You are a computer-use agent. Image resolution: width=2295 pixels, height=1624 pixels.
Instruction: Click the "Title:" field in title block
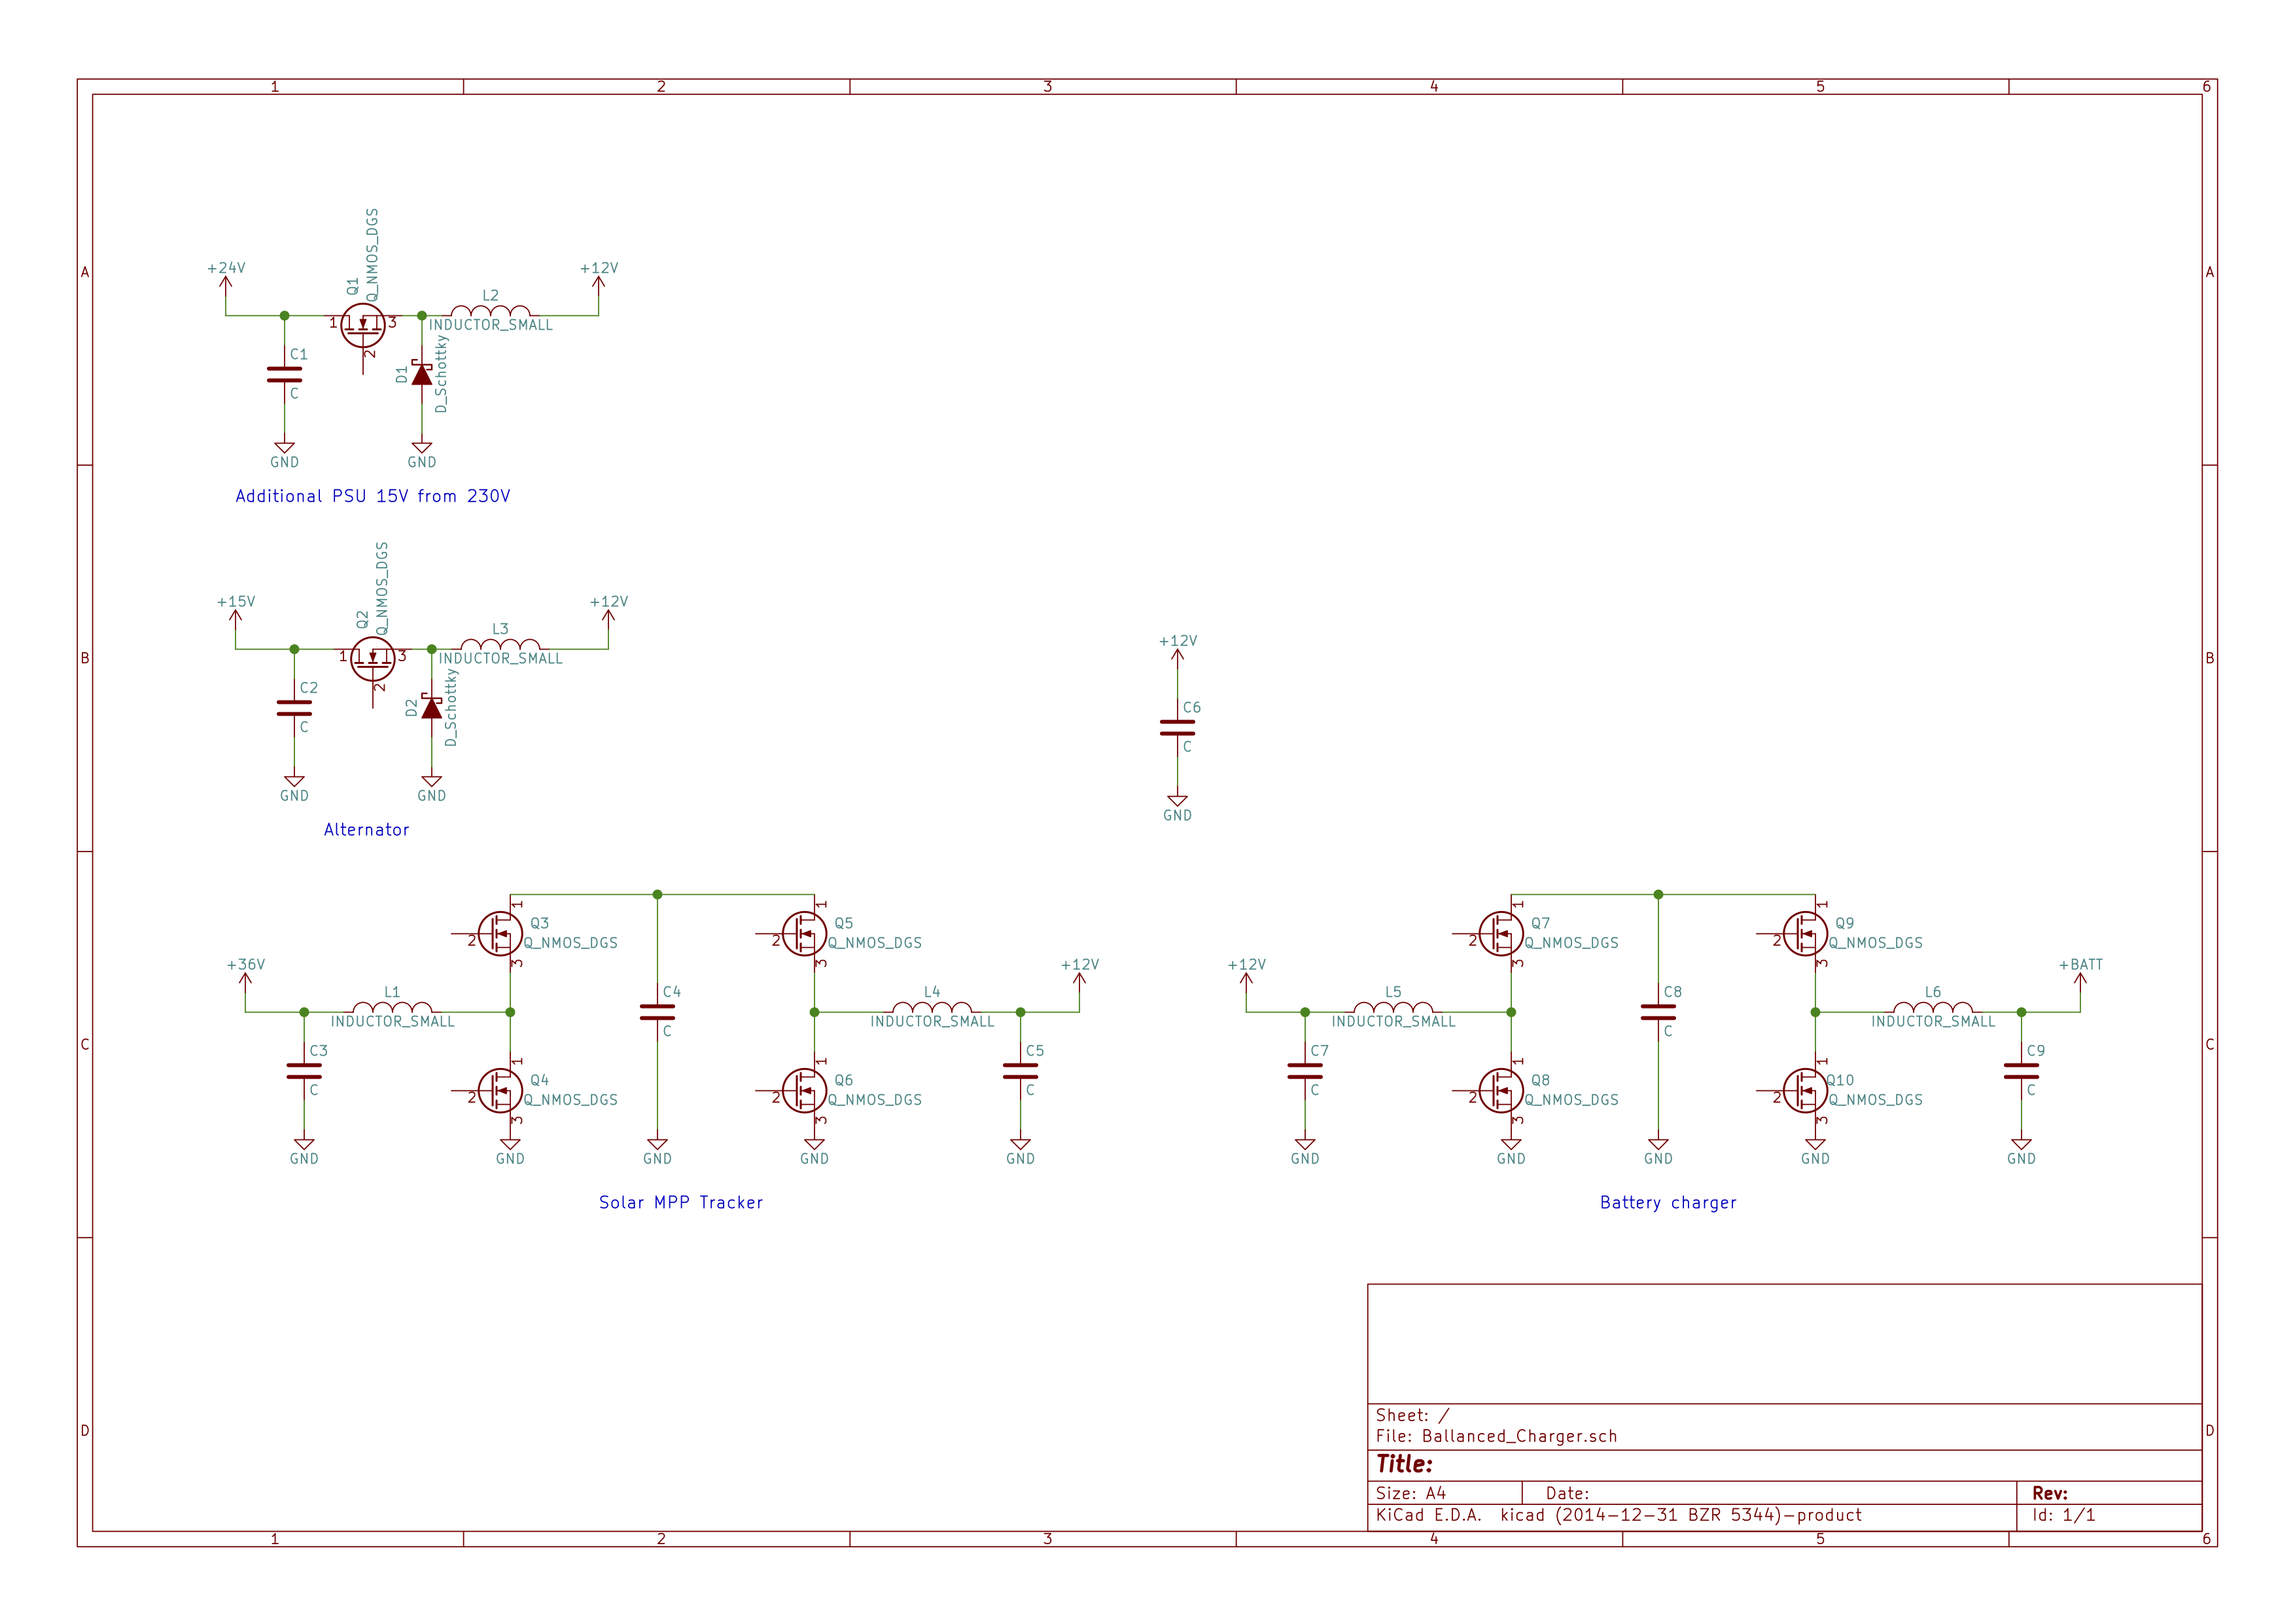(1404, 1465)
